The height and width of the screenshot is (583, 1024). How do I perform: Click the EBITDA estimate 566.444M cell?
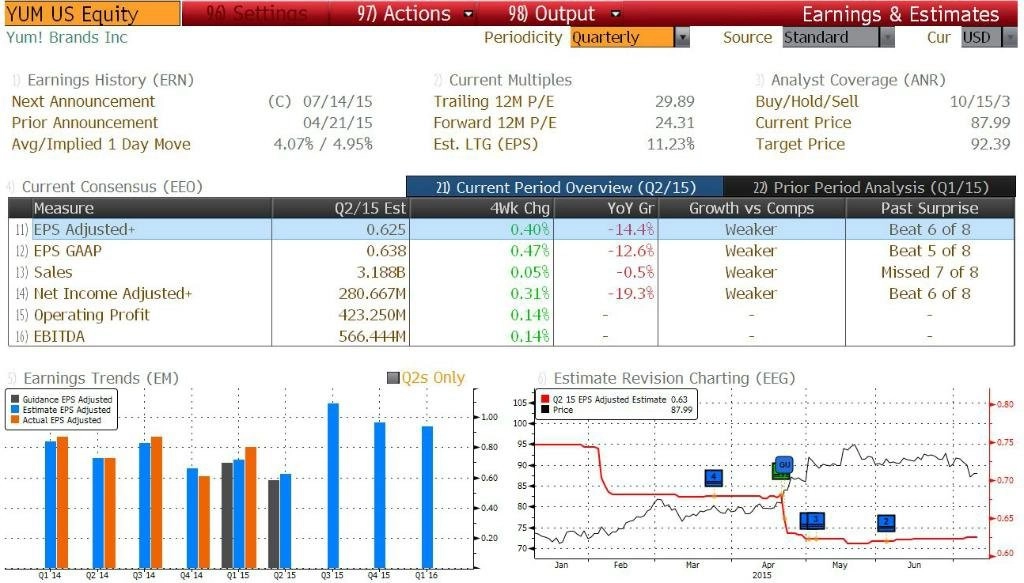[x=372, y=336]
